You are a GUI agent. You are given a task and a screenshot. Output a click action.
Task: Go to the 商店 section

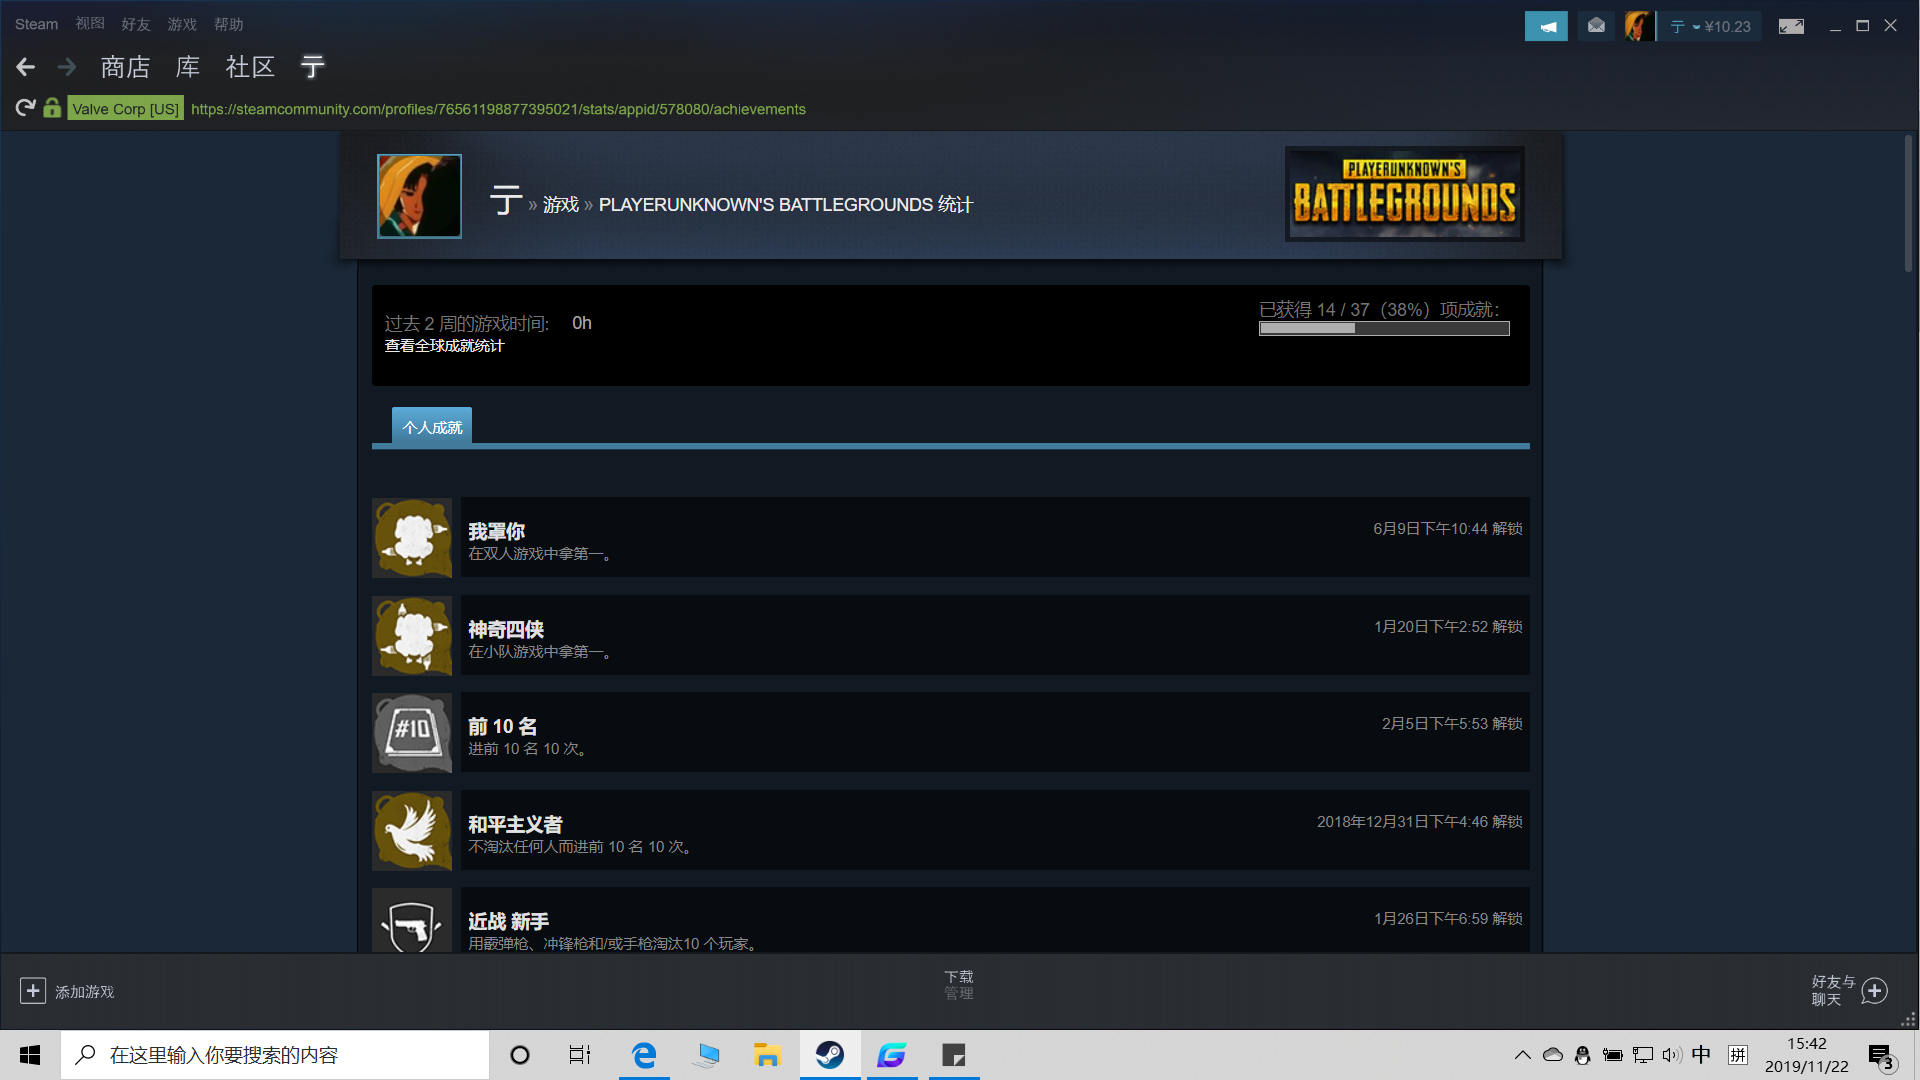[x=125, y=67]
